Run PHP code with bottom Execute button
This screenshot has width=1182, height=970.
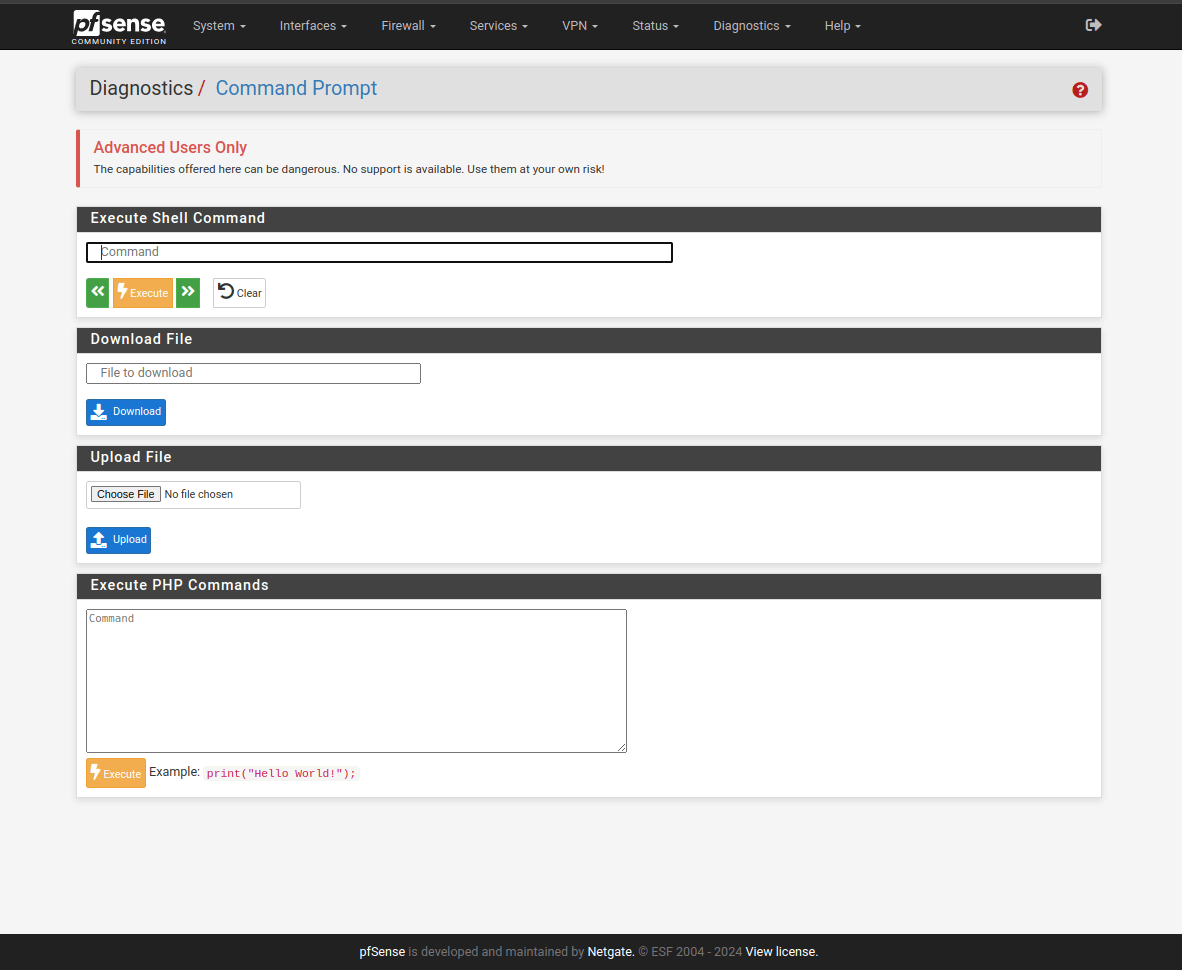point(116,773)
